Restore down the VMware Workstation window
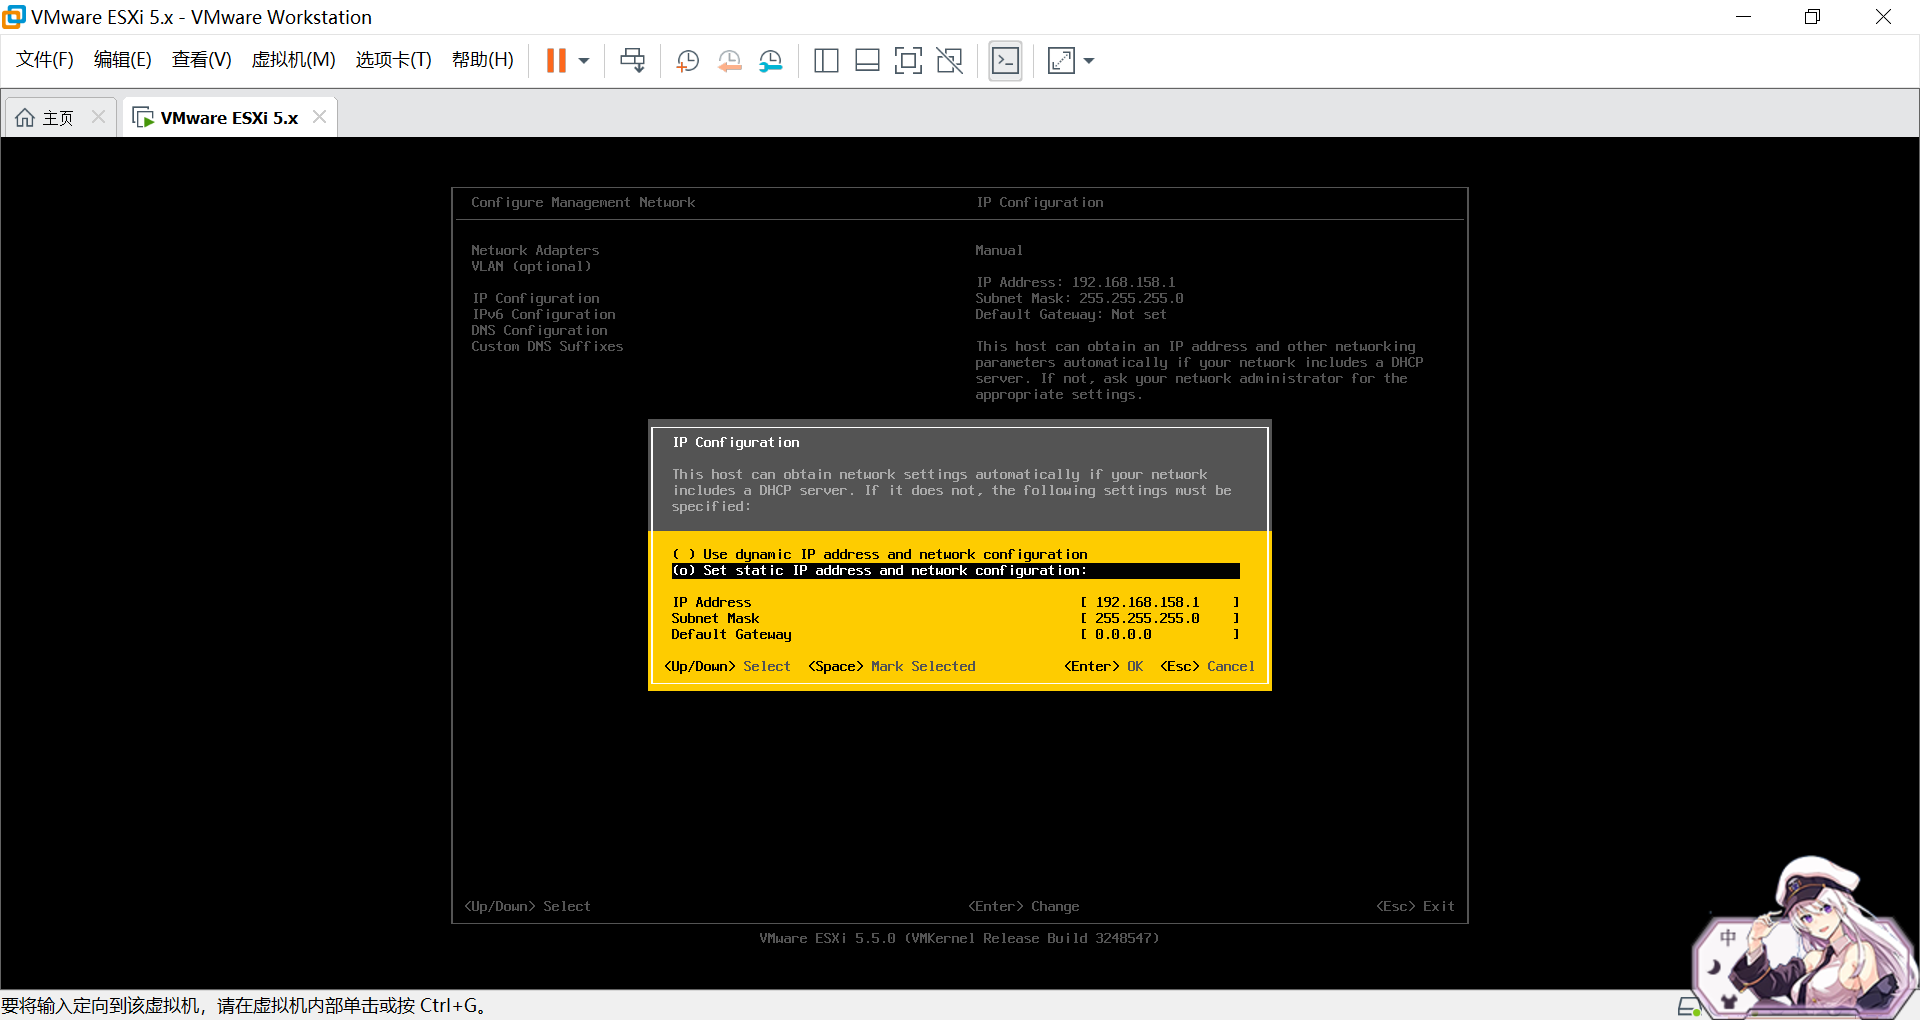Screen dimensions: 1920x1020 click(x=1812, y=17)
